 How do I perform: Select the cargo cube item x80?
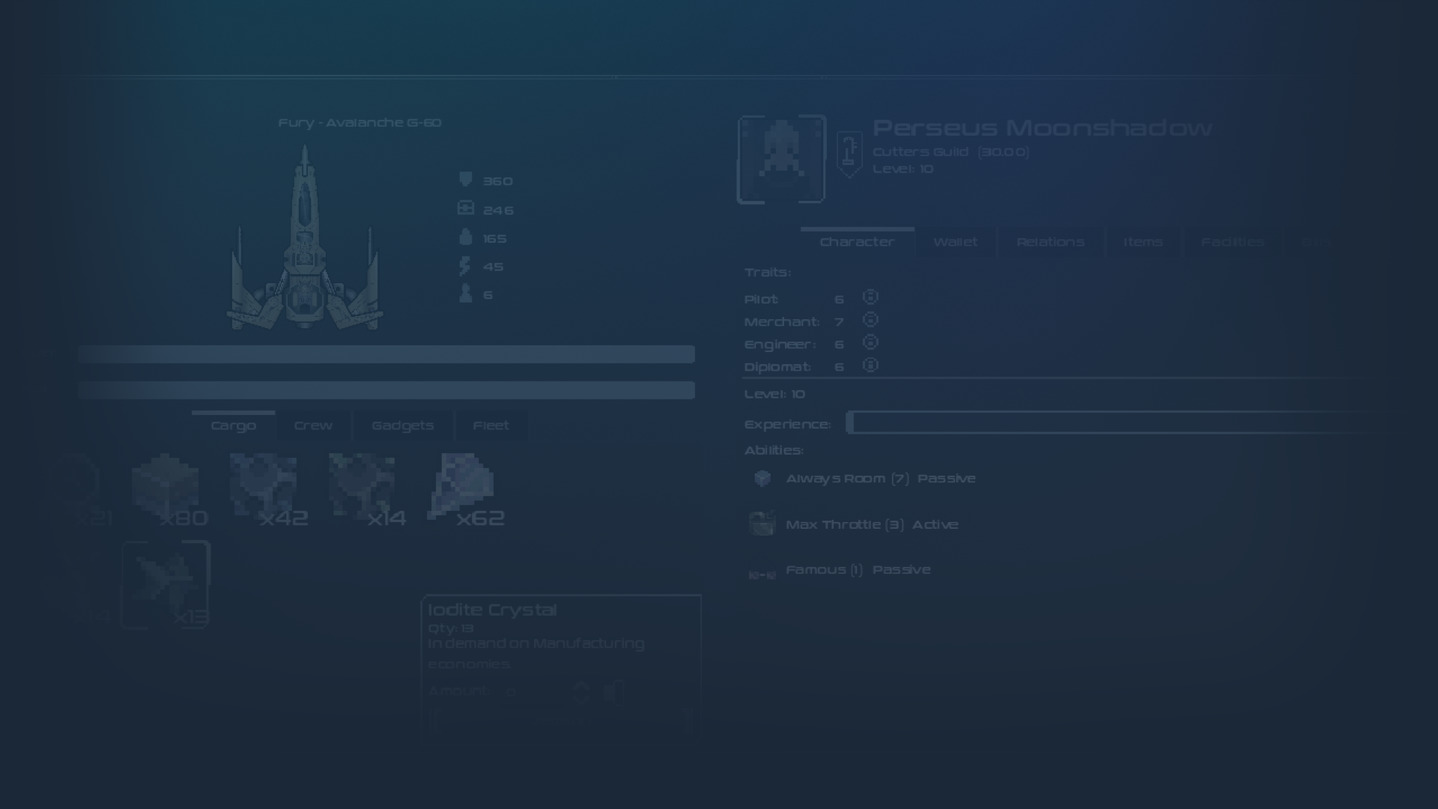click(168, 490)
